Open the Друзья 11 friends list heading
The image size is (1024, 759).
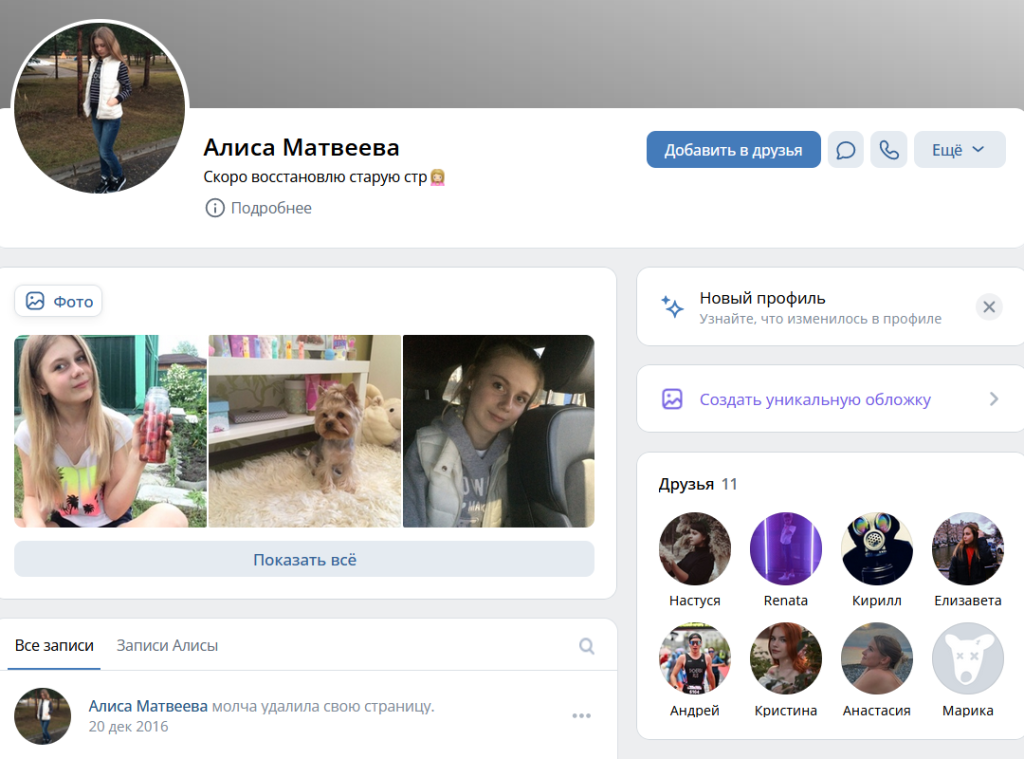click(x=697, y=484)
